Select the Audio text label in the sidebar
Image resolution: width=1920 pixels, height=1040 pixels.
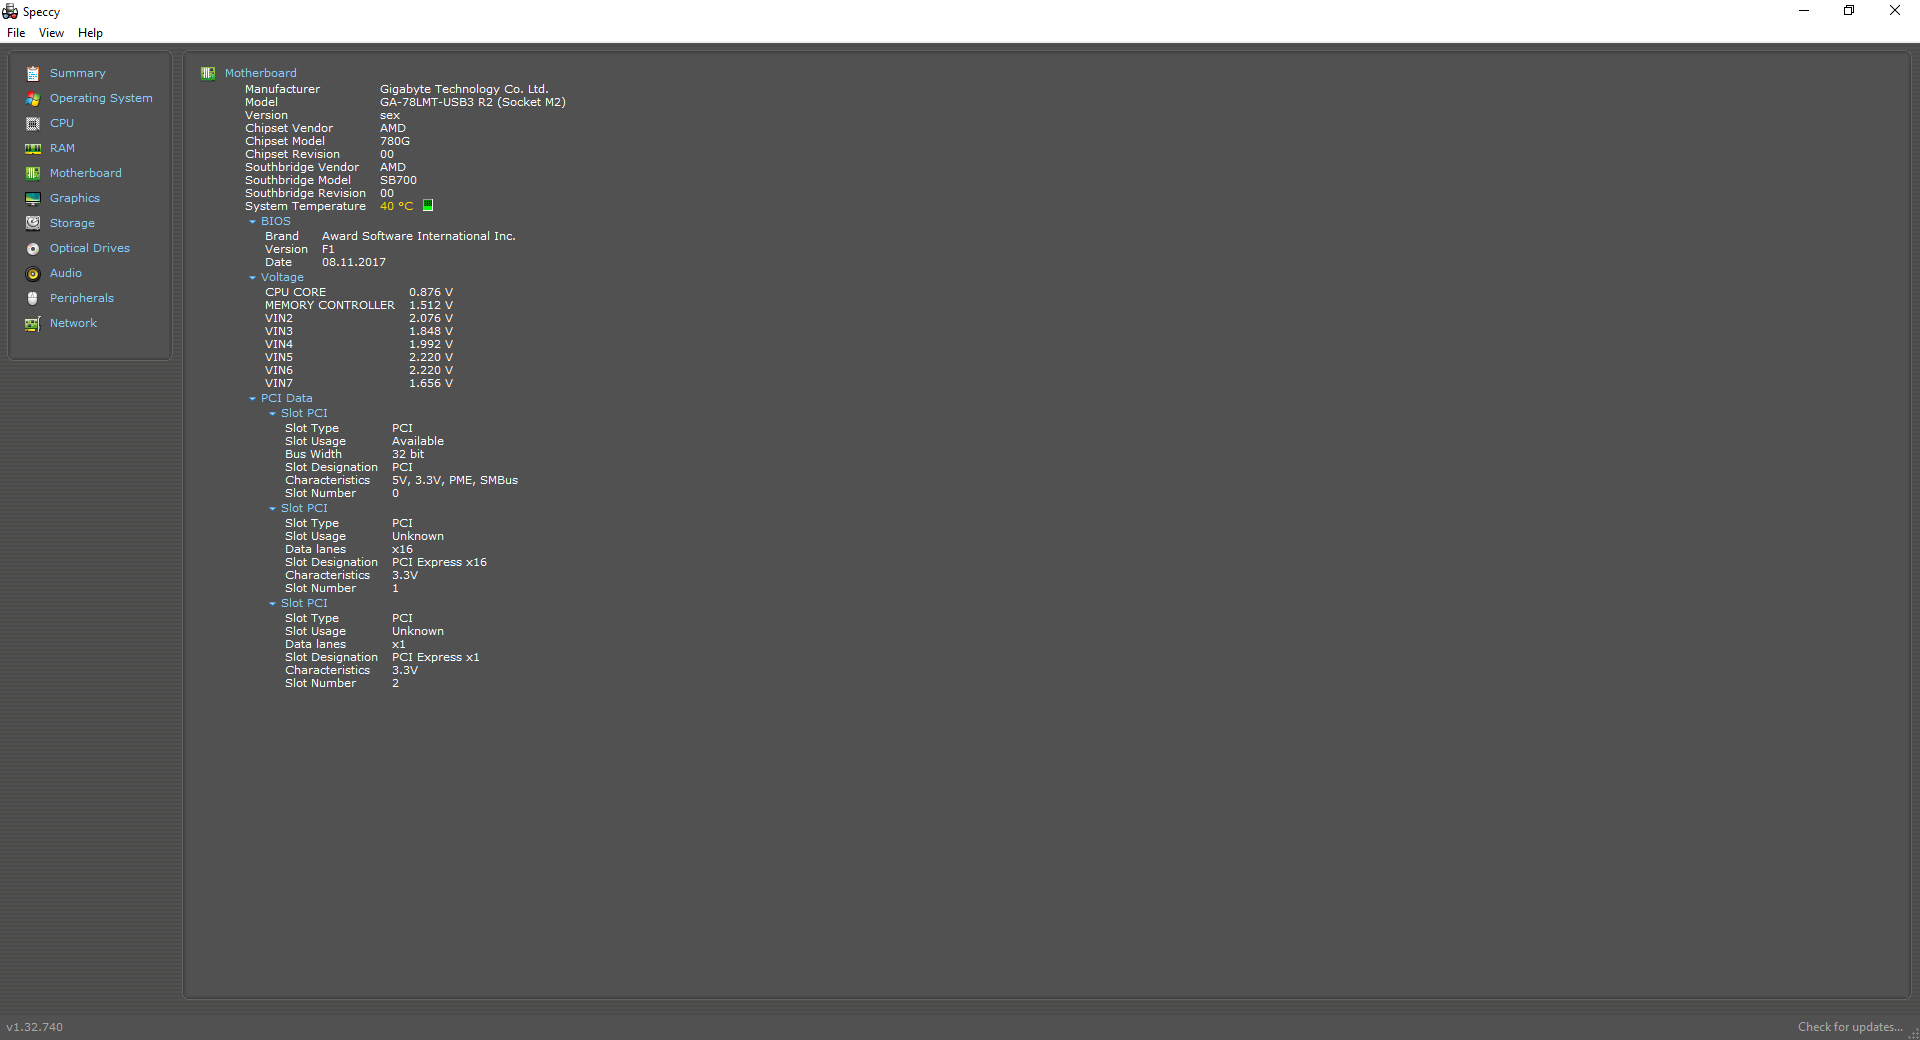[x=66, y=273]
